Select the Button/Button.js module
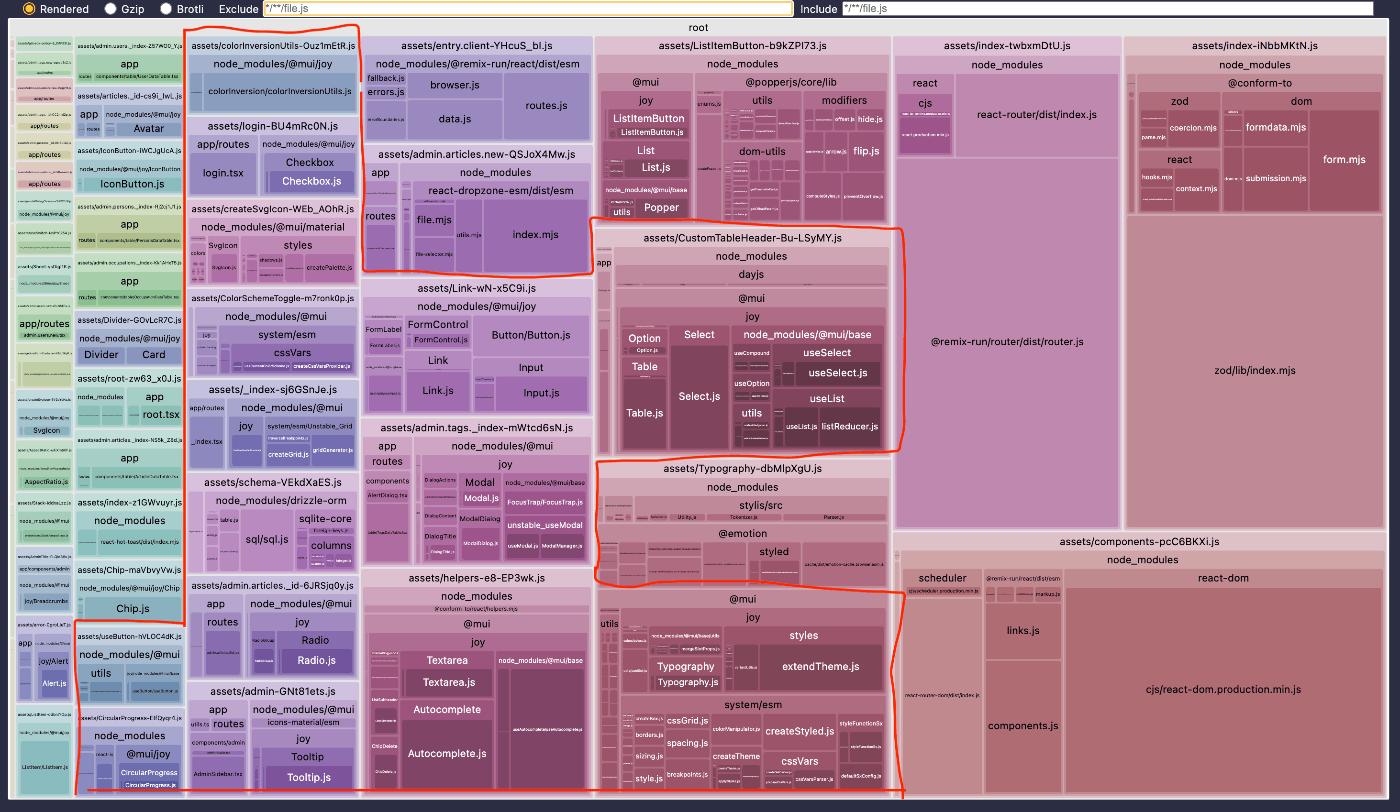 [531, 335]
